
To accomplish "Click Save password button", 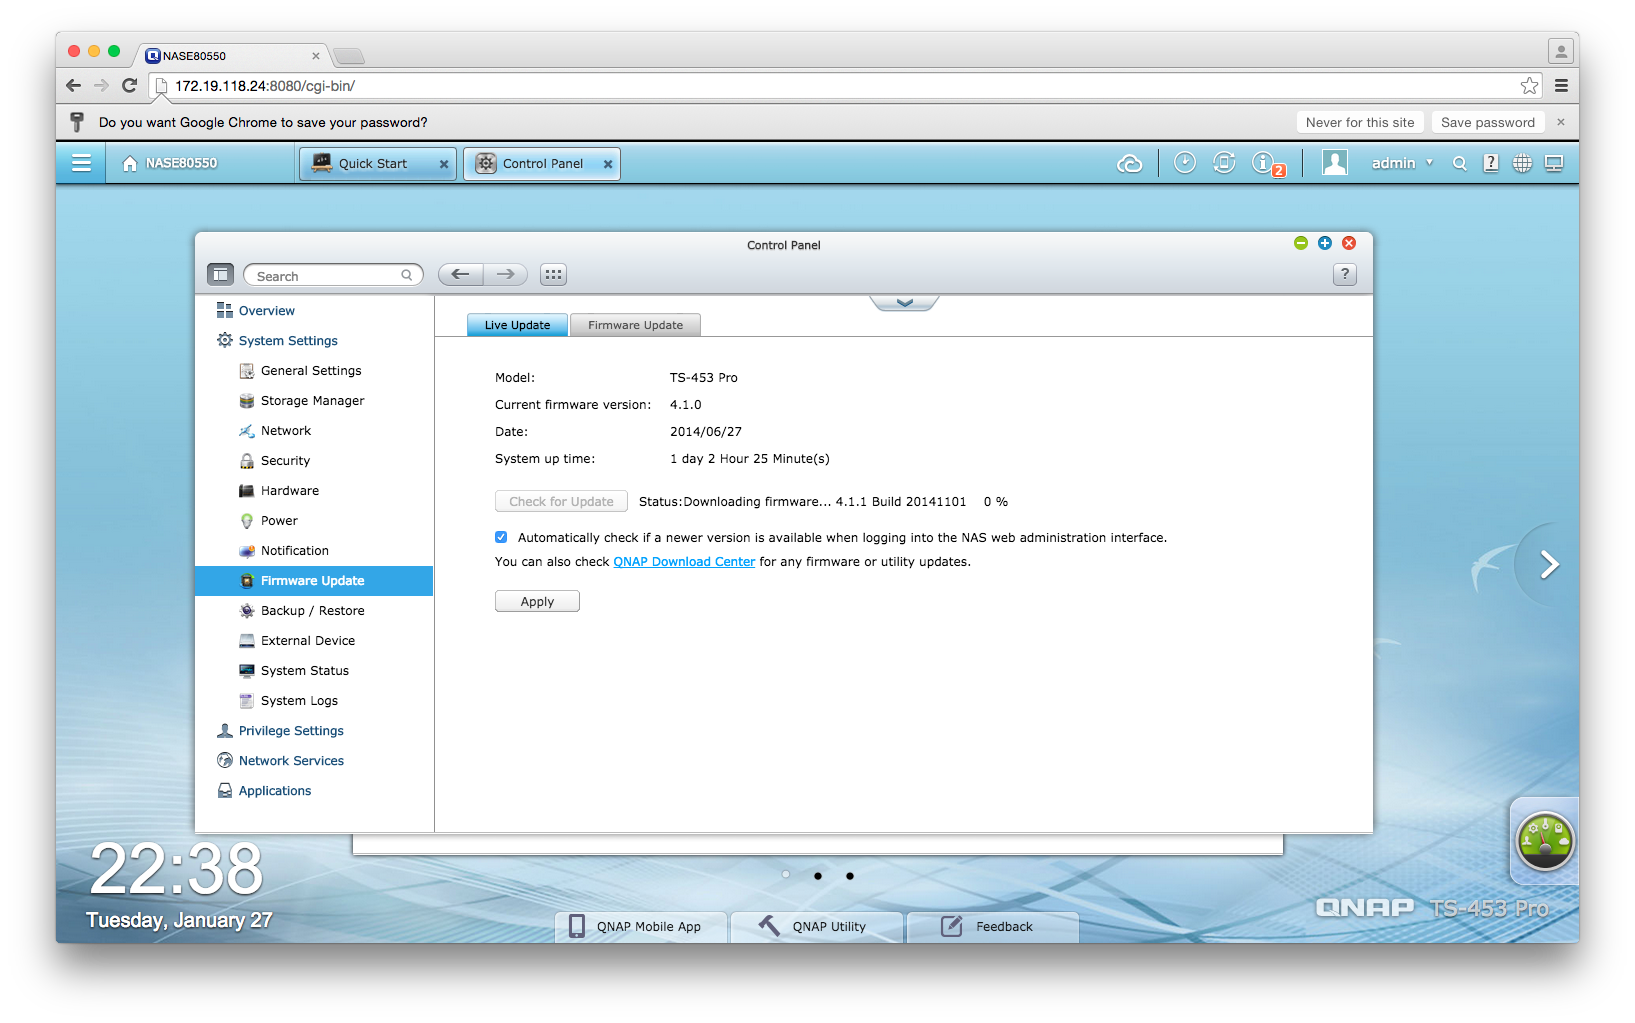I will point(1488,122).
